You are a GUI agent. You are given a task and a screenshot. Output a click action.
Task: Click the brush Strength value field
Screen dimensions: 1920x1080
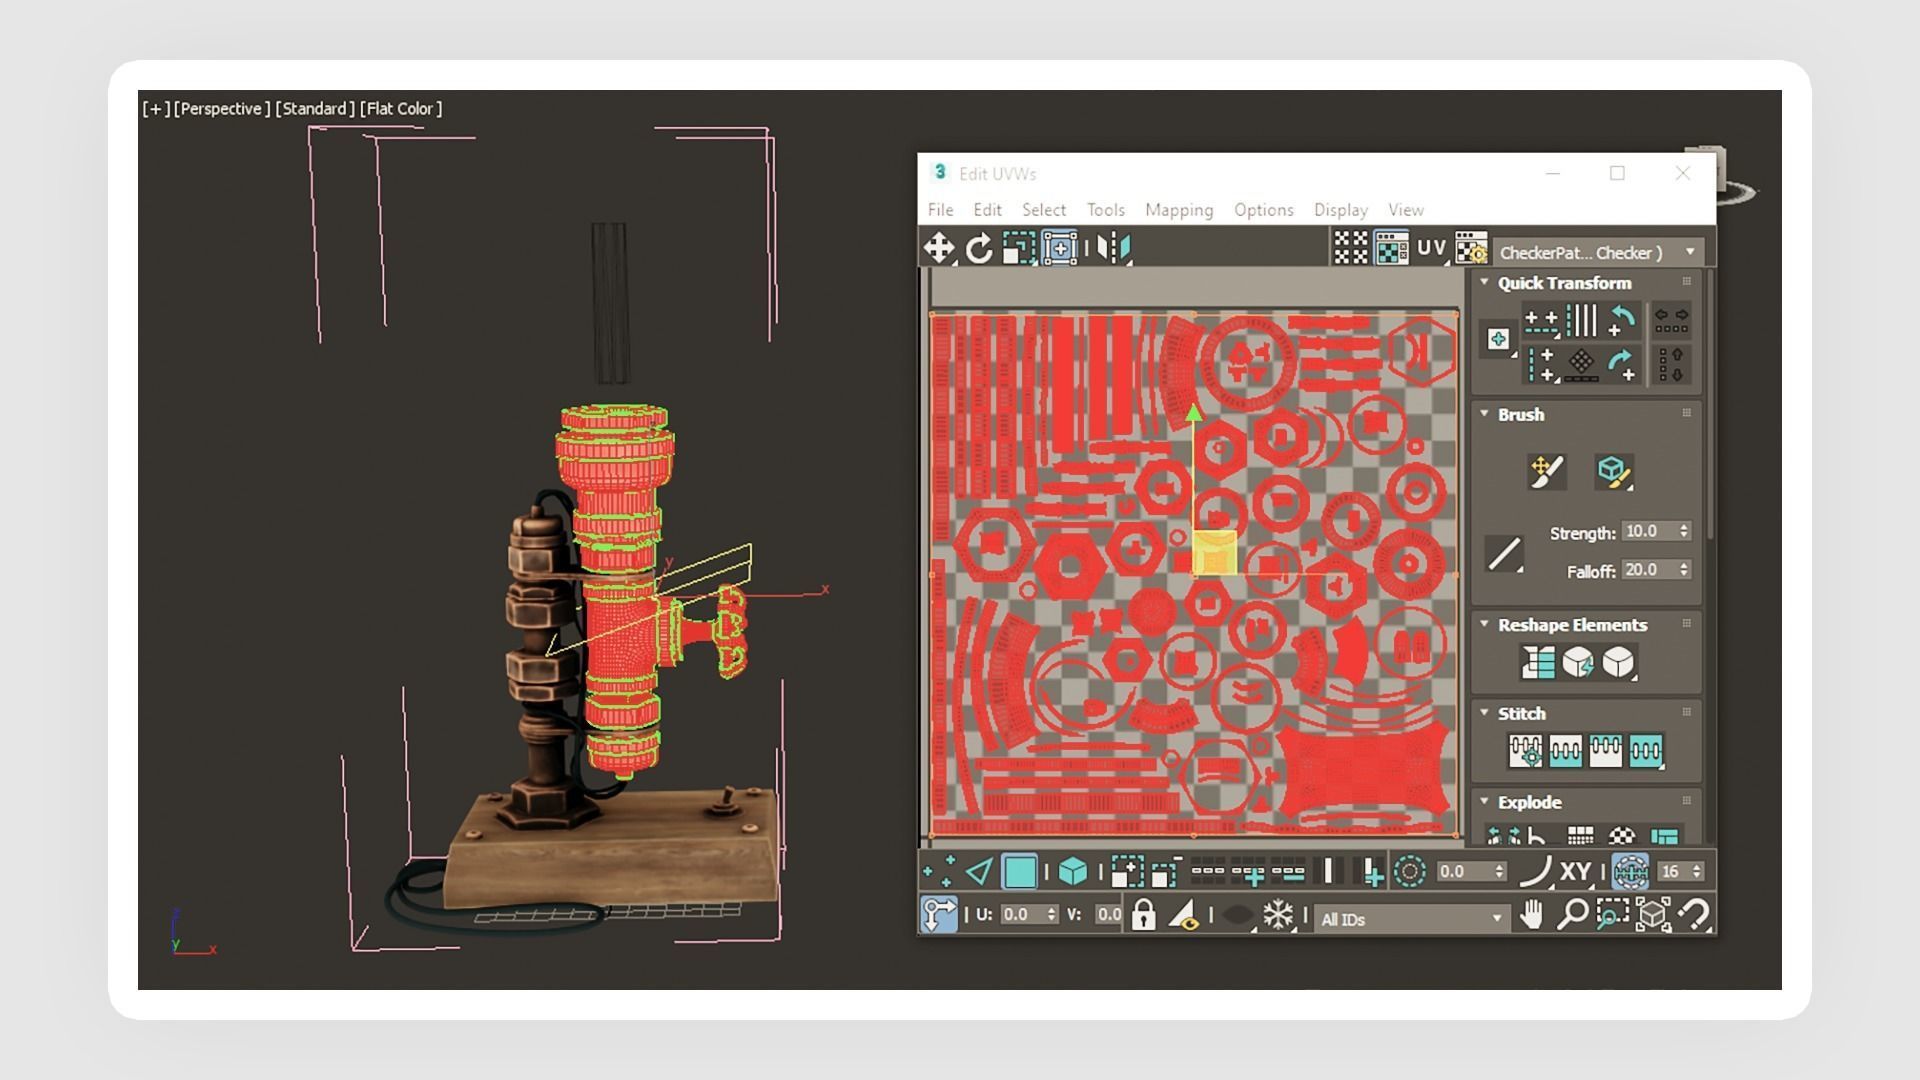(x=1648, y=531)
